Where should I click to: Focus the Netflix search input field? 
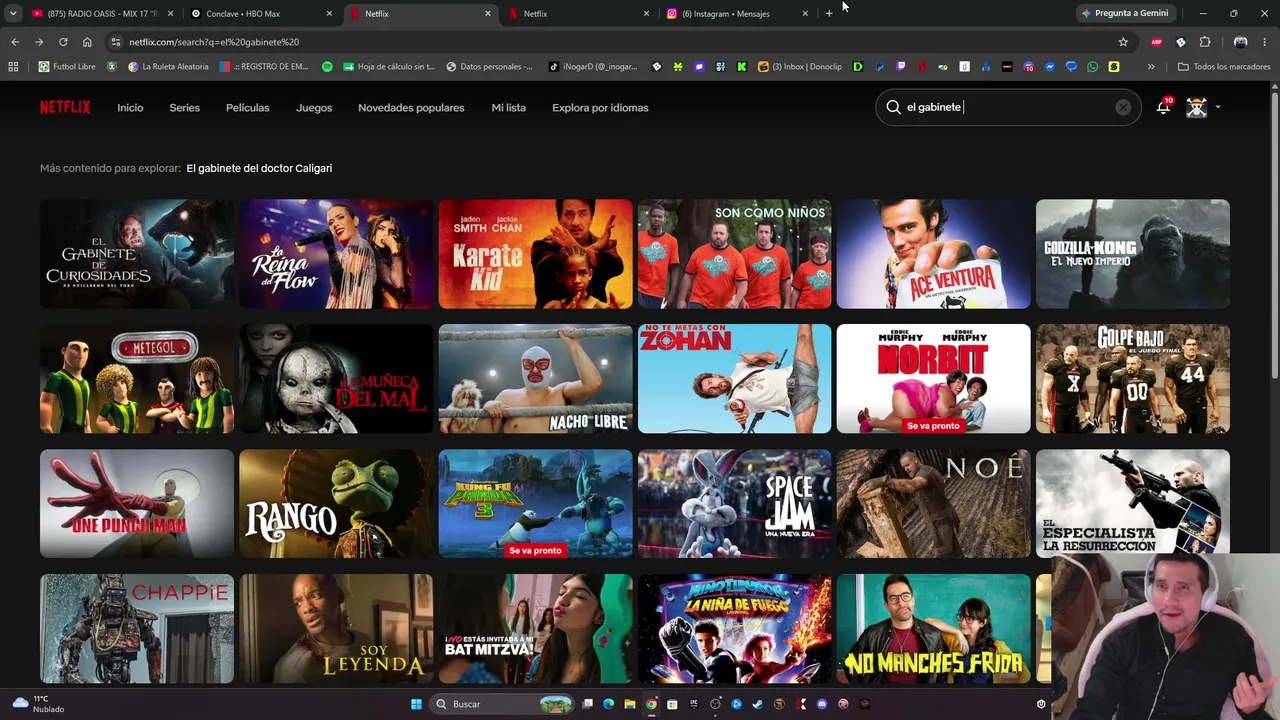1008,107
